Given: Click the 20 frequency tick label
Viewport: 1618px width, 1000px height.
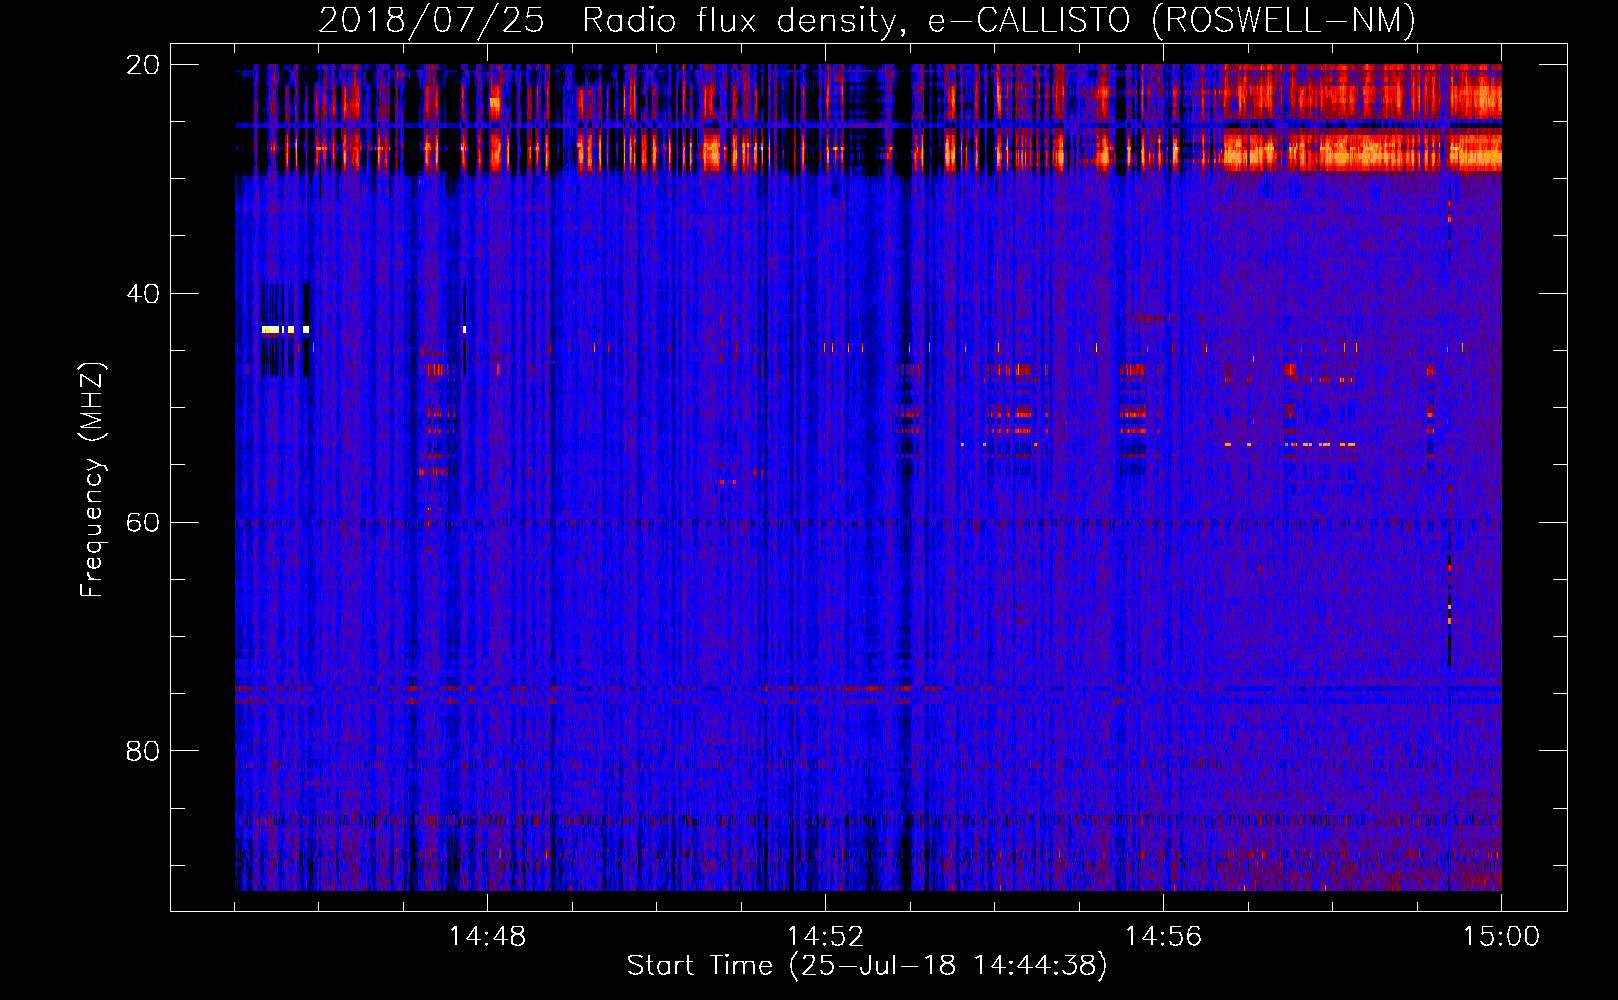Looking at the screenshot, I should [x=142, y=65].
